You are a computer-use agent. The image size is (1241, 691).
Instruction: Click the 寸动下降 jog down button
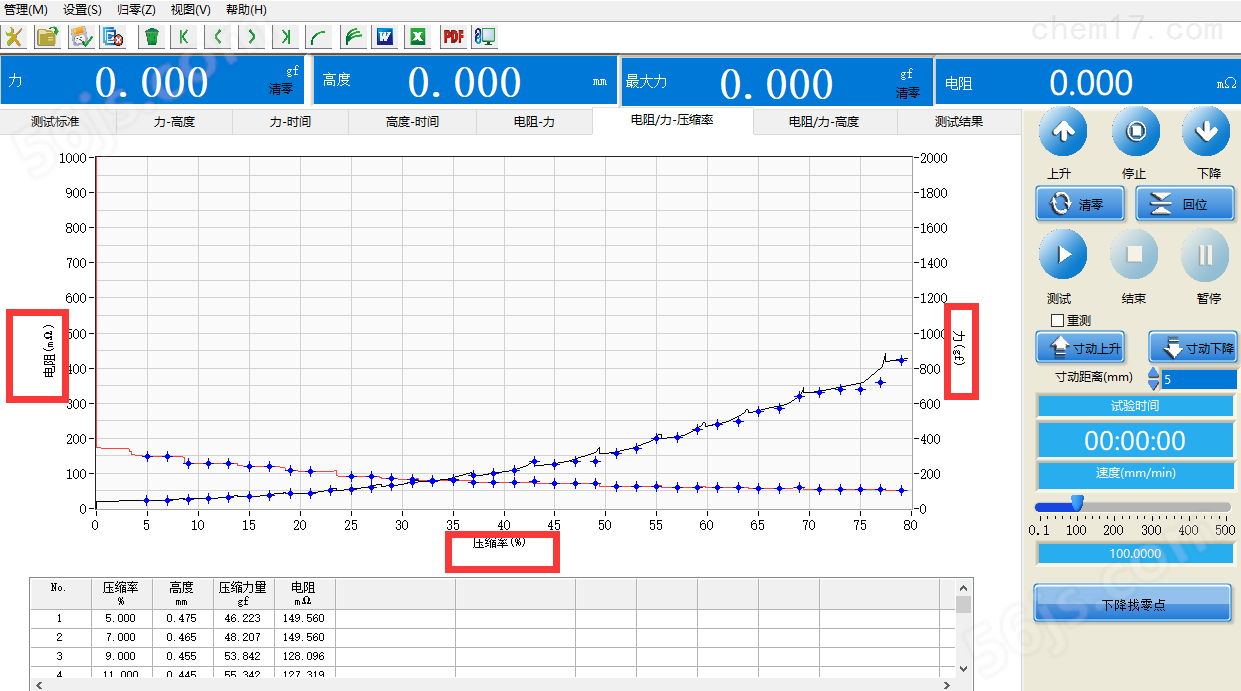[1193, 348]
